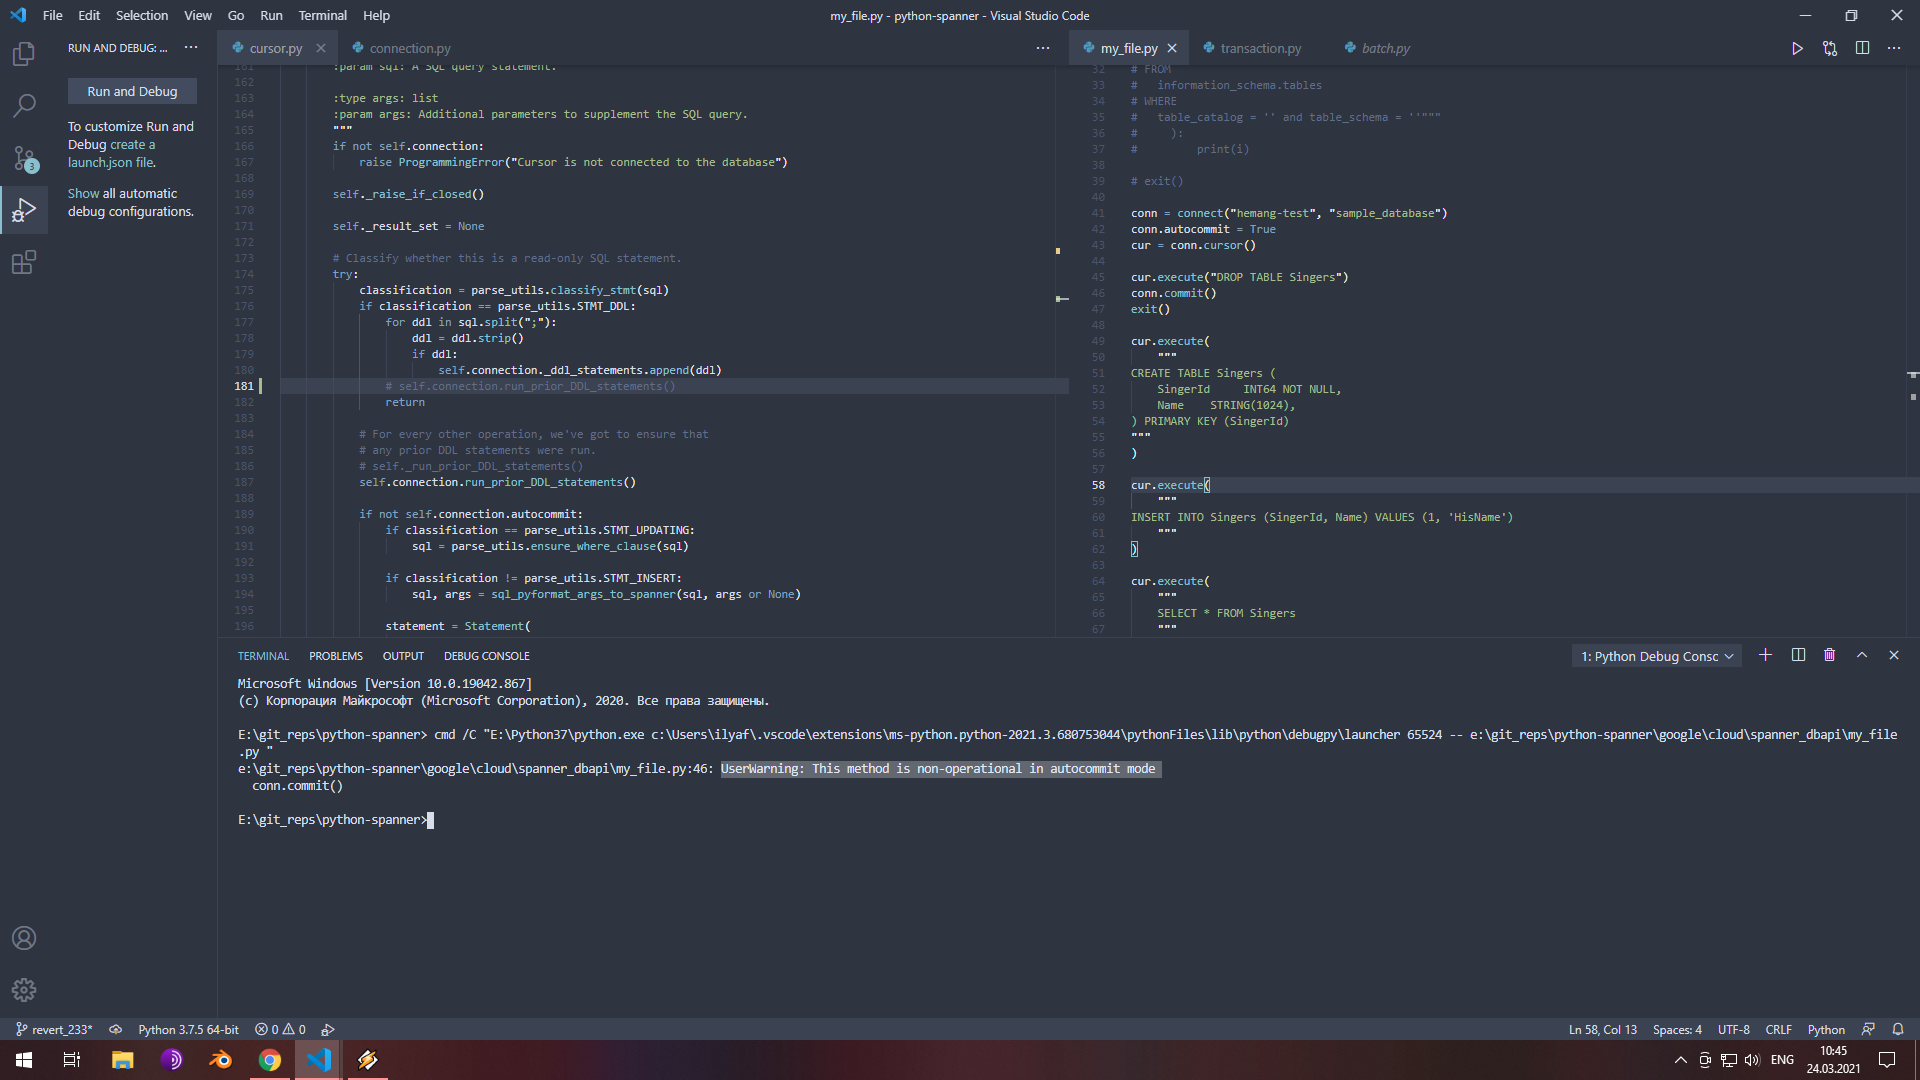Image resolution: width=1920 pixels, height=1080 pixels.
Task: Change the UTF-8 encoding
Action: (1733, 1029)
